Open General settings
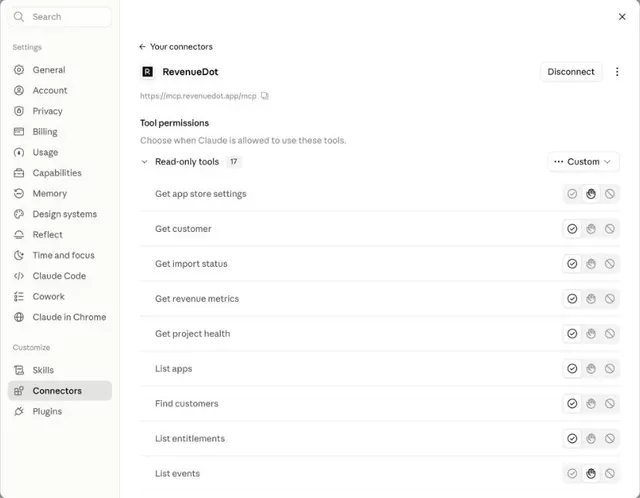 60,70
